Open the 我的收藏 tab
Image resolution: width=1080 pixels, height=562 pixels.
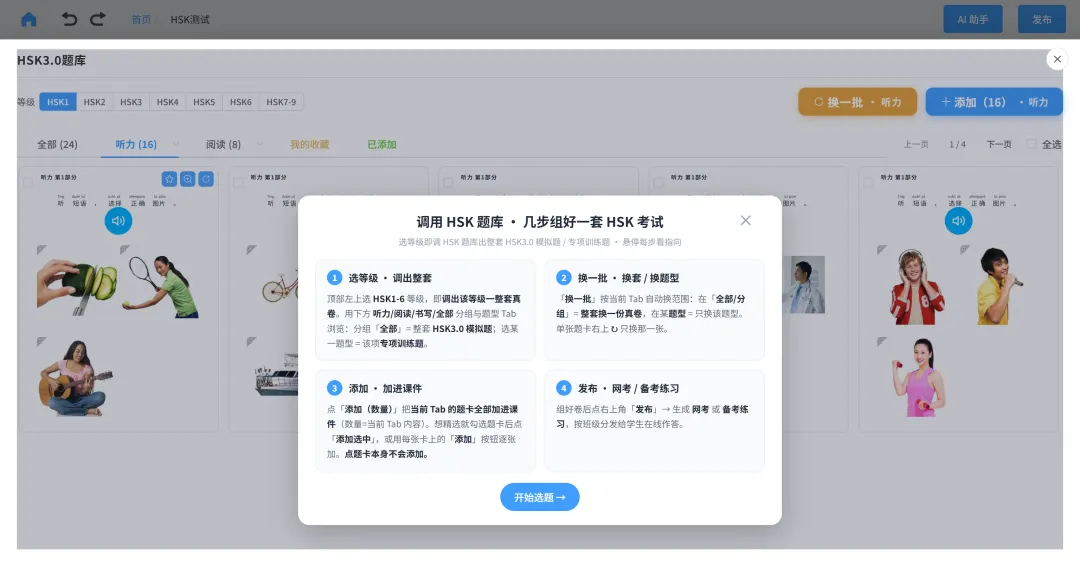(309, 145)
